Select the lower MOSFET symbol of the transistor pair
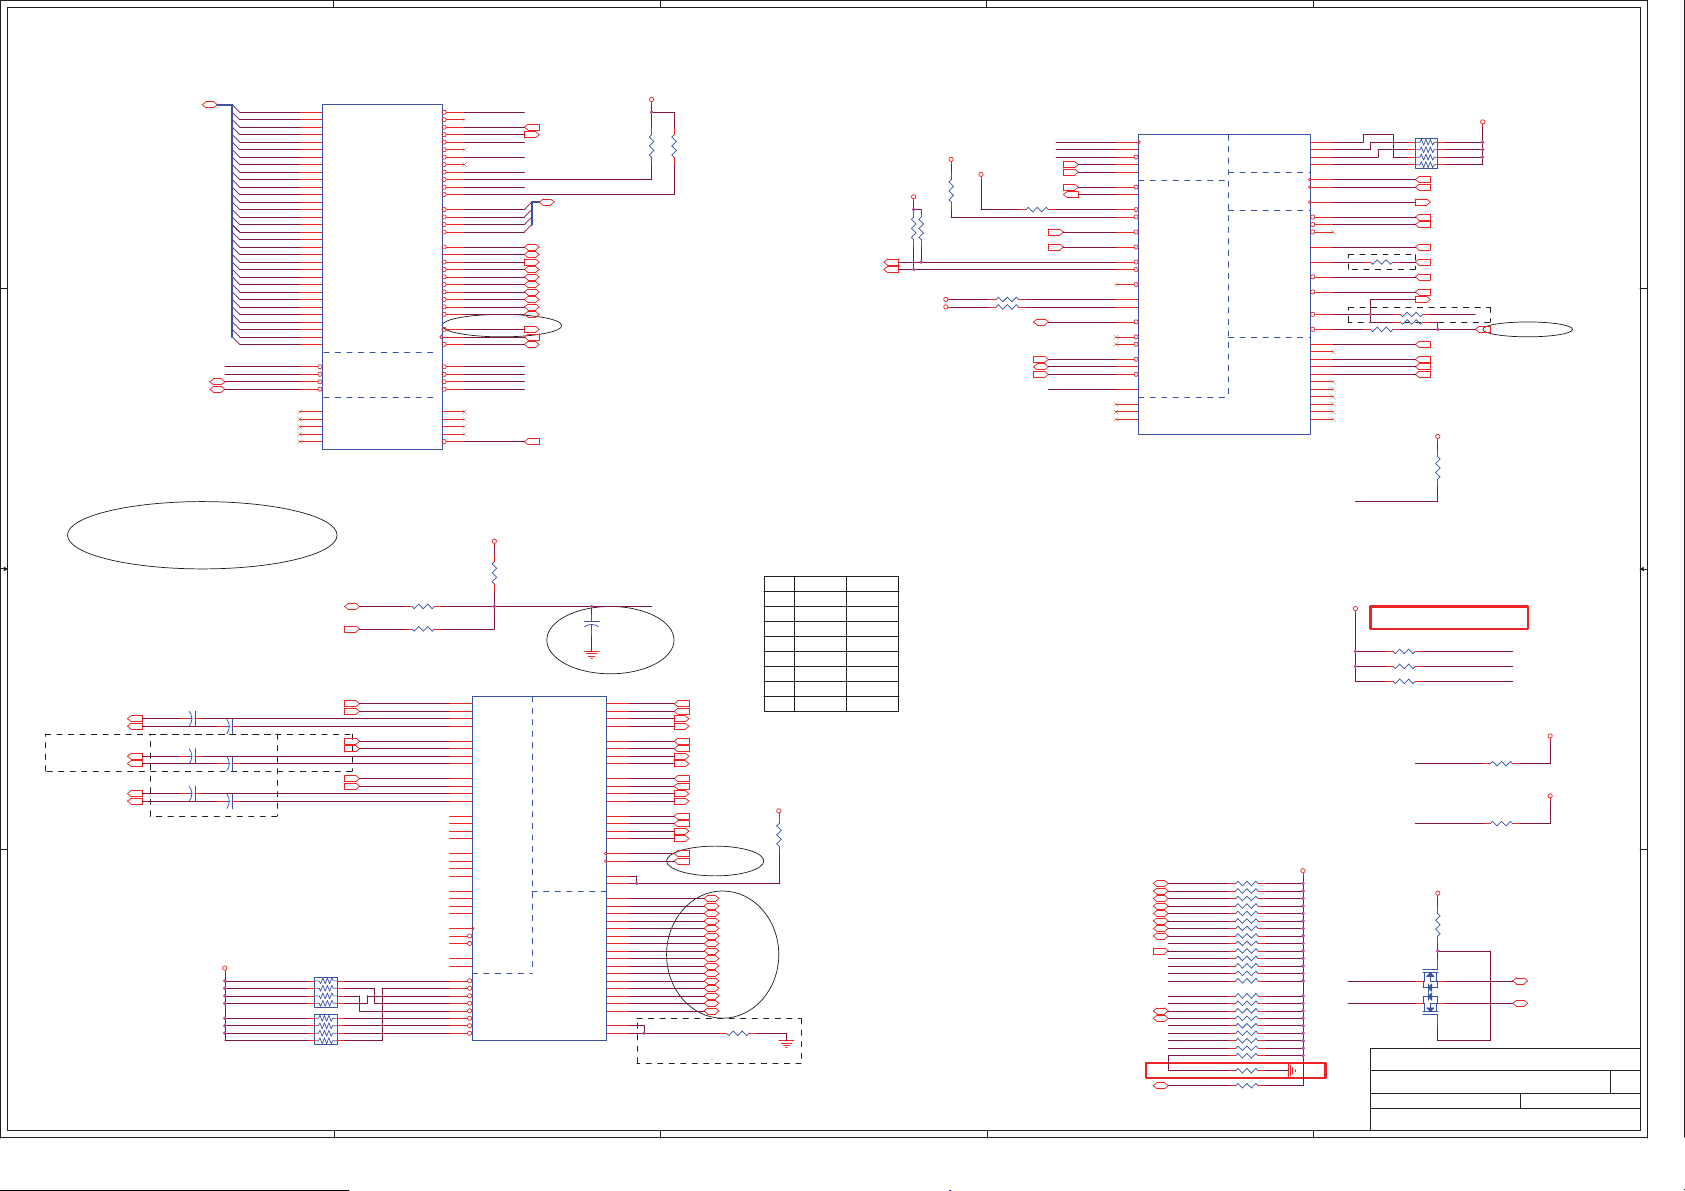1685x1191 pixels. pyautogui.click(x=1430, y=1003)
